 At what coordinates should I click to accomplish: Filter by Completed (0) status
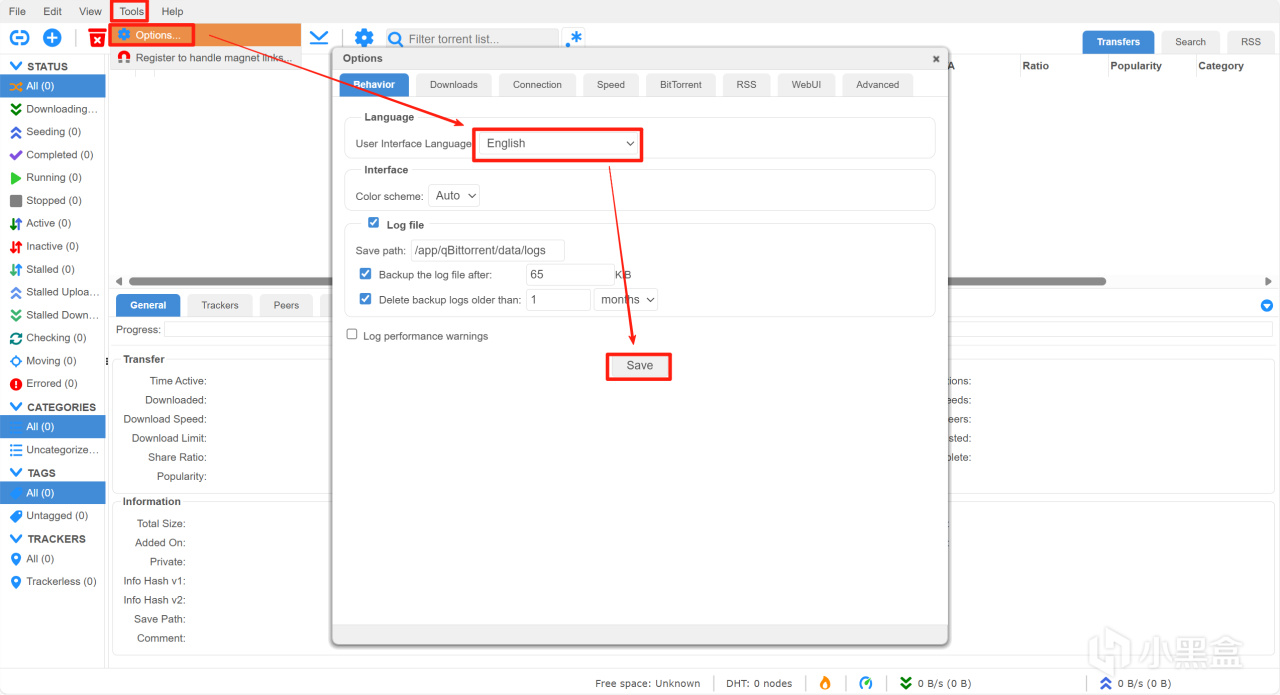[52, 155]
